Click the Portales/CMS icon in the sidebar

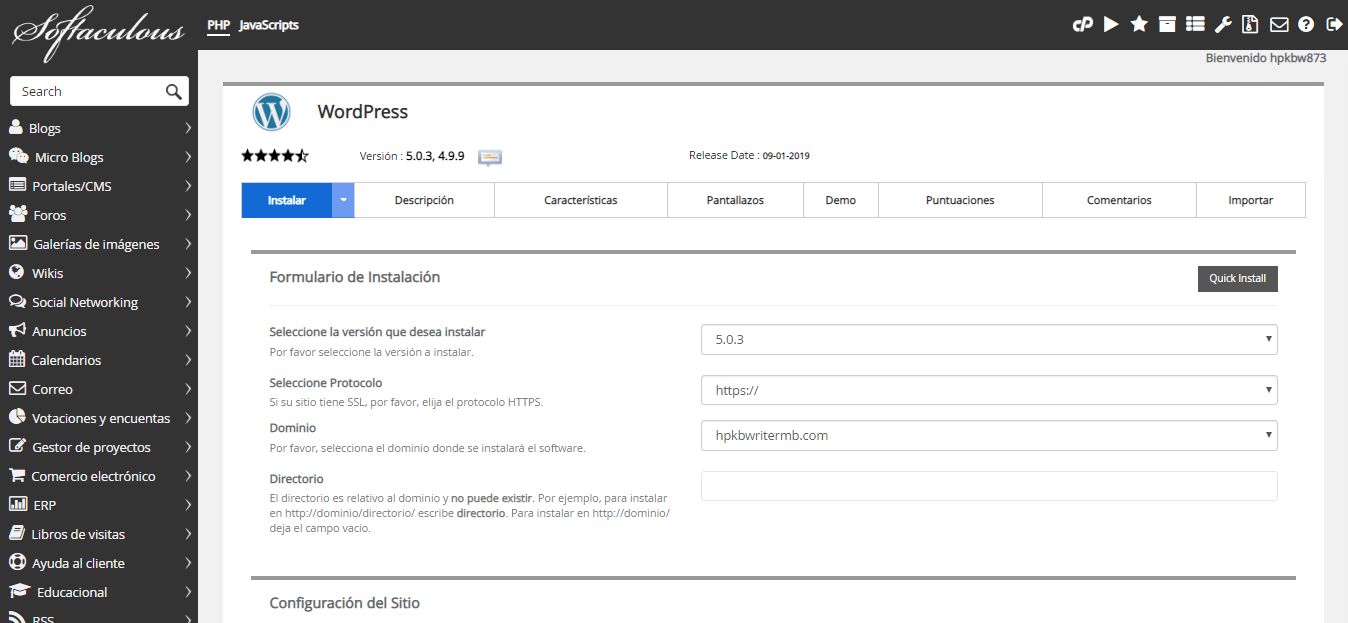17,185
